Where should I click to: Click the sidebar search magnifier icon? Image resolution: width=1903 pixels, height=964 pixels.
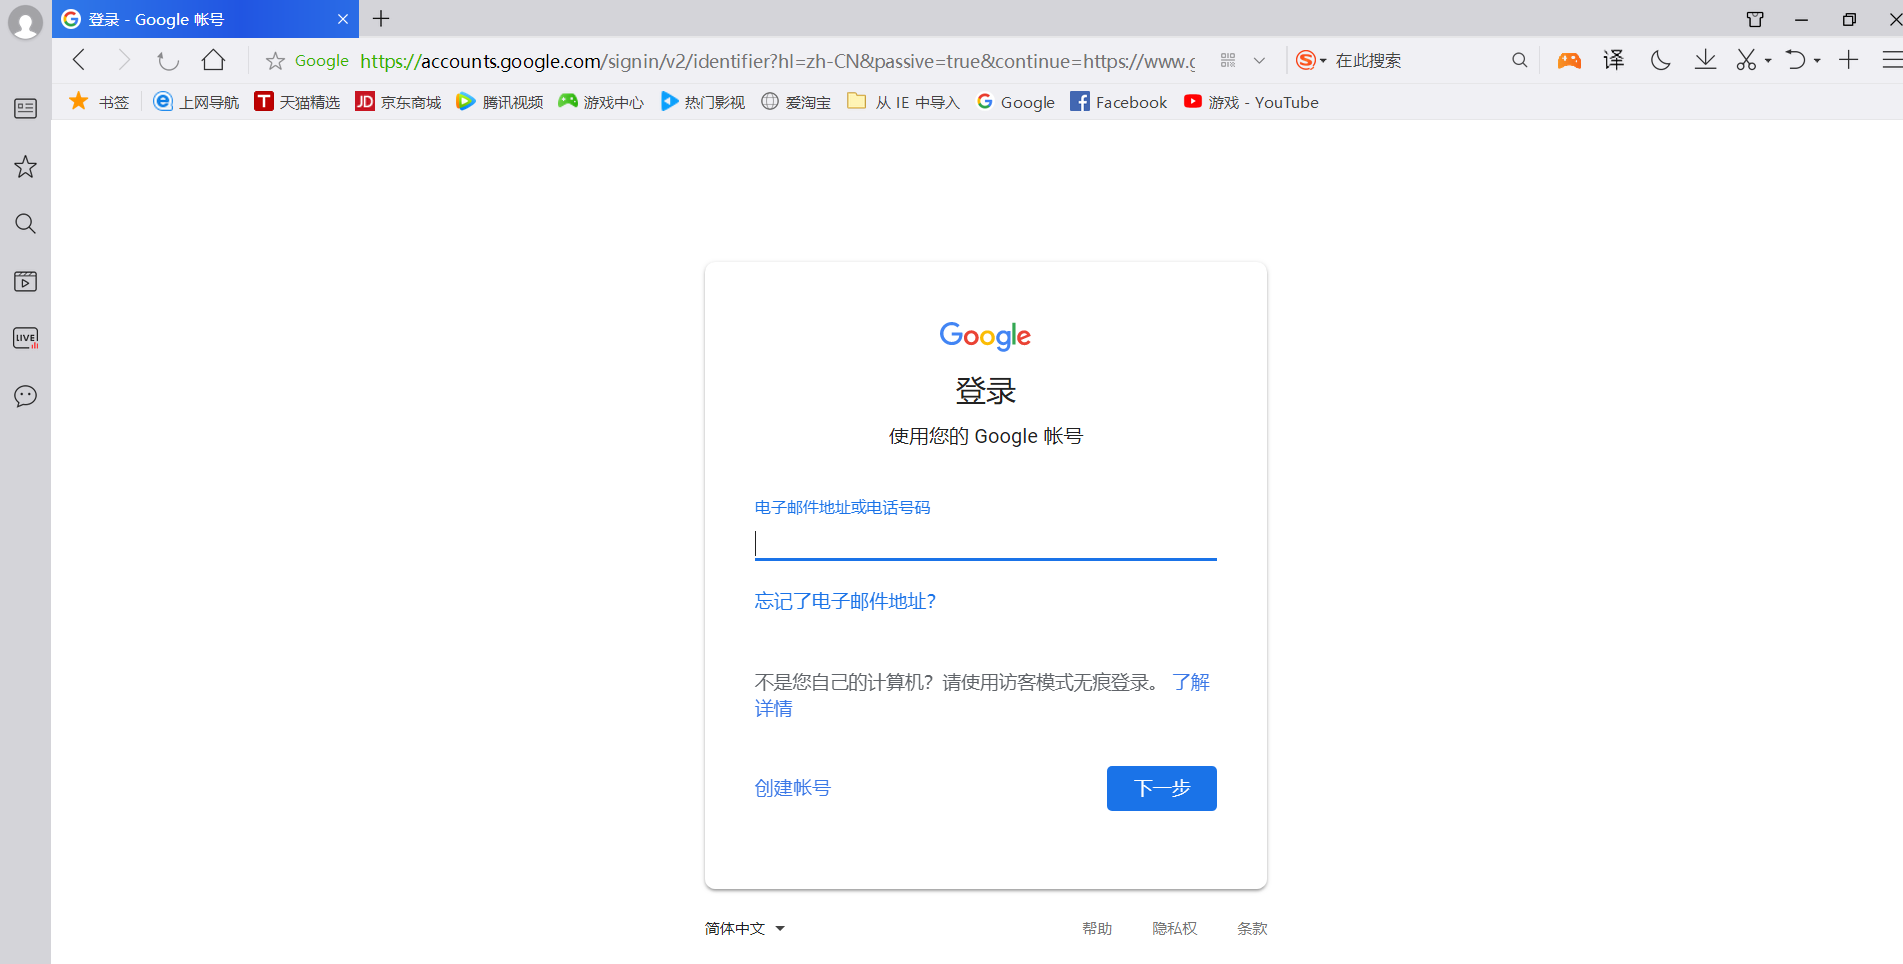coord(25,223)
